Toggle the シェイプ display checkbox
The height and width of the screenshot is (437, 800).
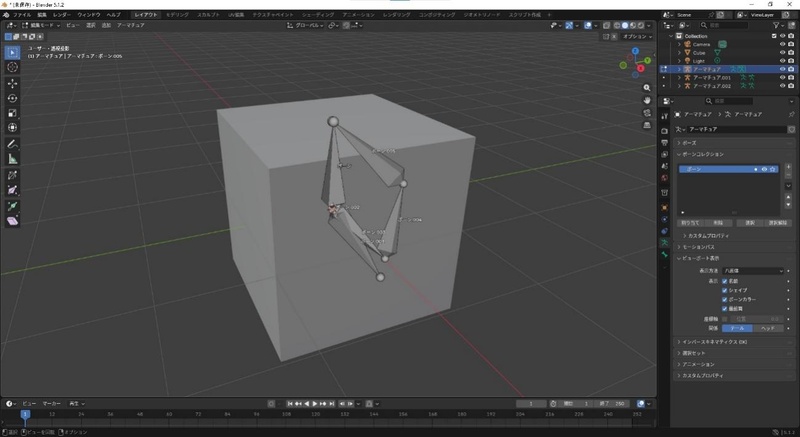point(724,290)
